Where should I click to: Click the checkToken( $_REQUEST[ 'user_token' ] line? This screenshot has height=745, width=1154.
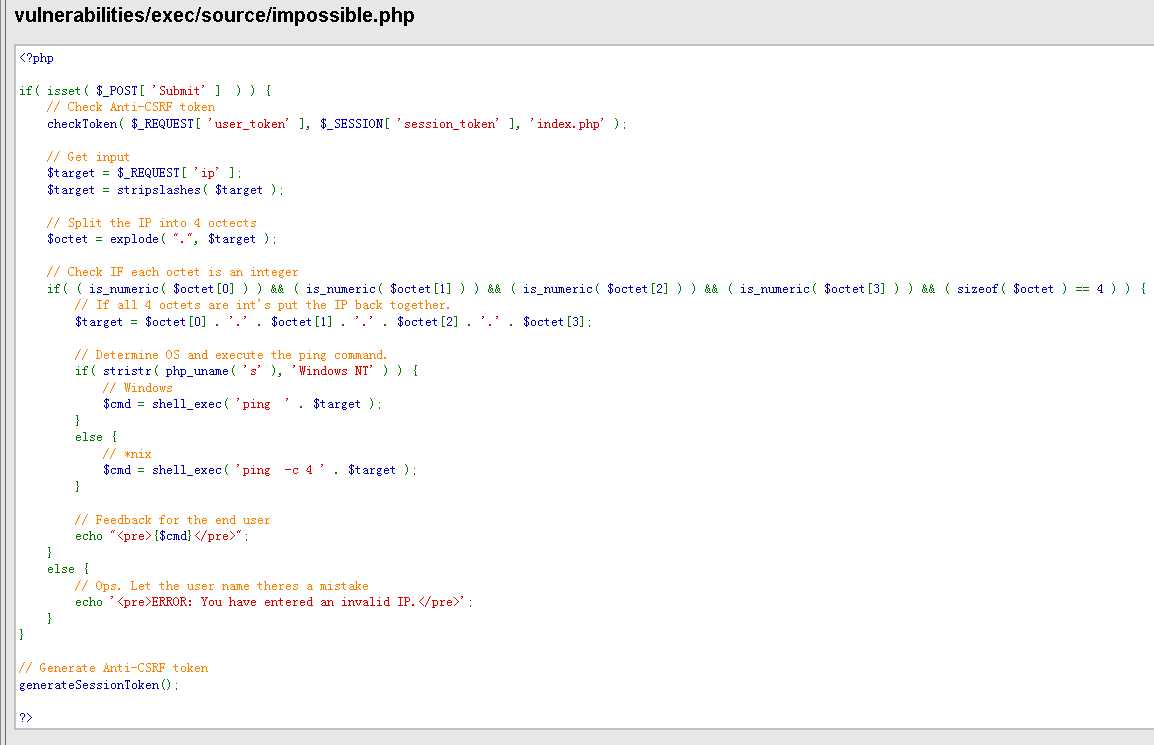coord(336,124)
